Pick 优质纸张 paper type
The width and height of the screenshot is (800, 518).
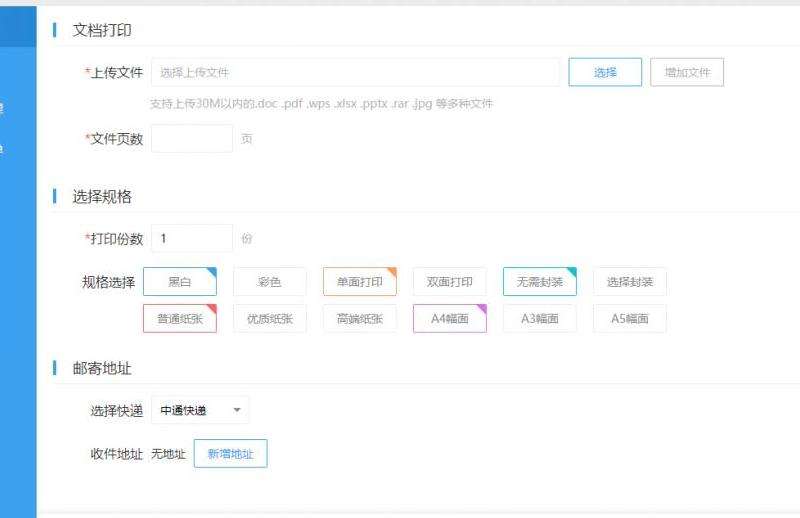[270, 319]
